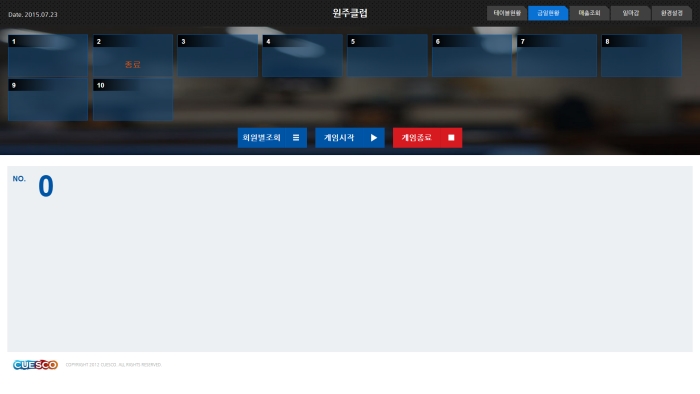Select table tile number 6
Viewport: 700px width, 394px height.
[472, 56]
